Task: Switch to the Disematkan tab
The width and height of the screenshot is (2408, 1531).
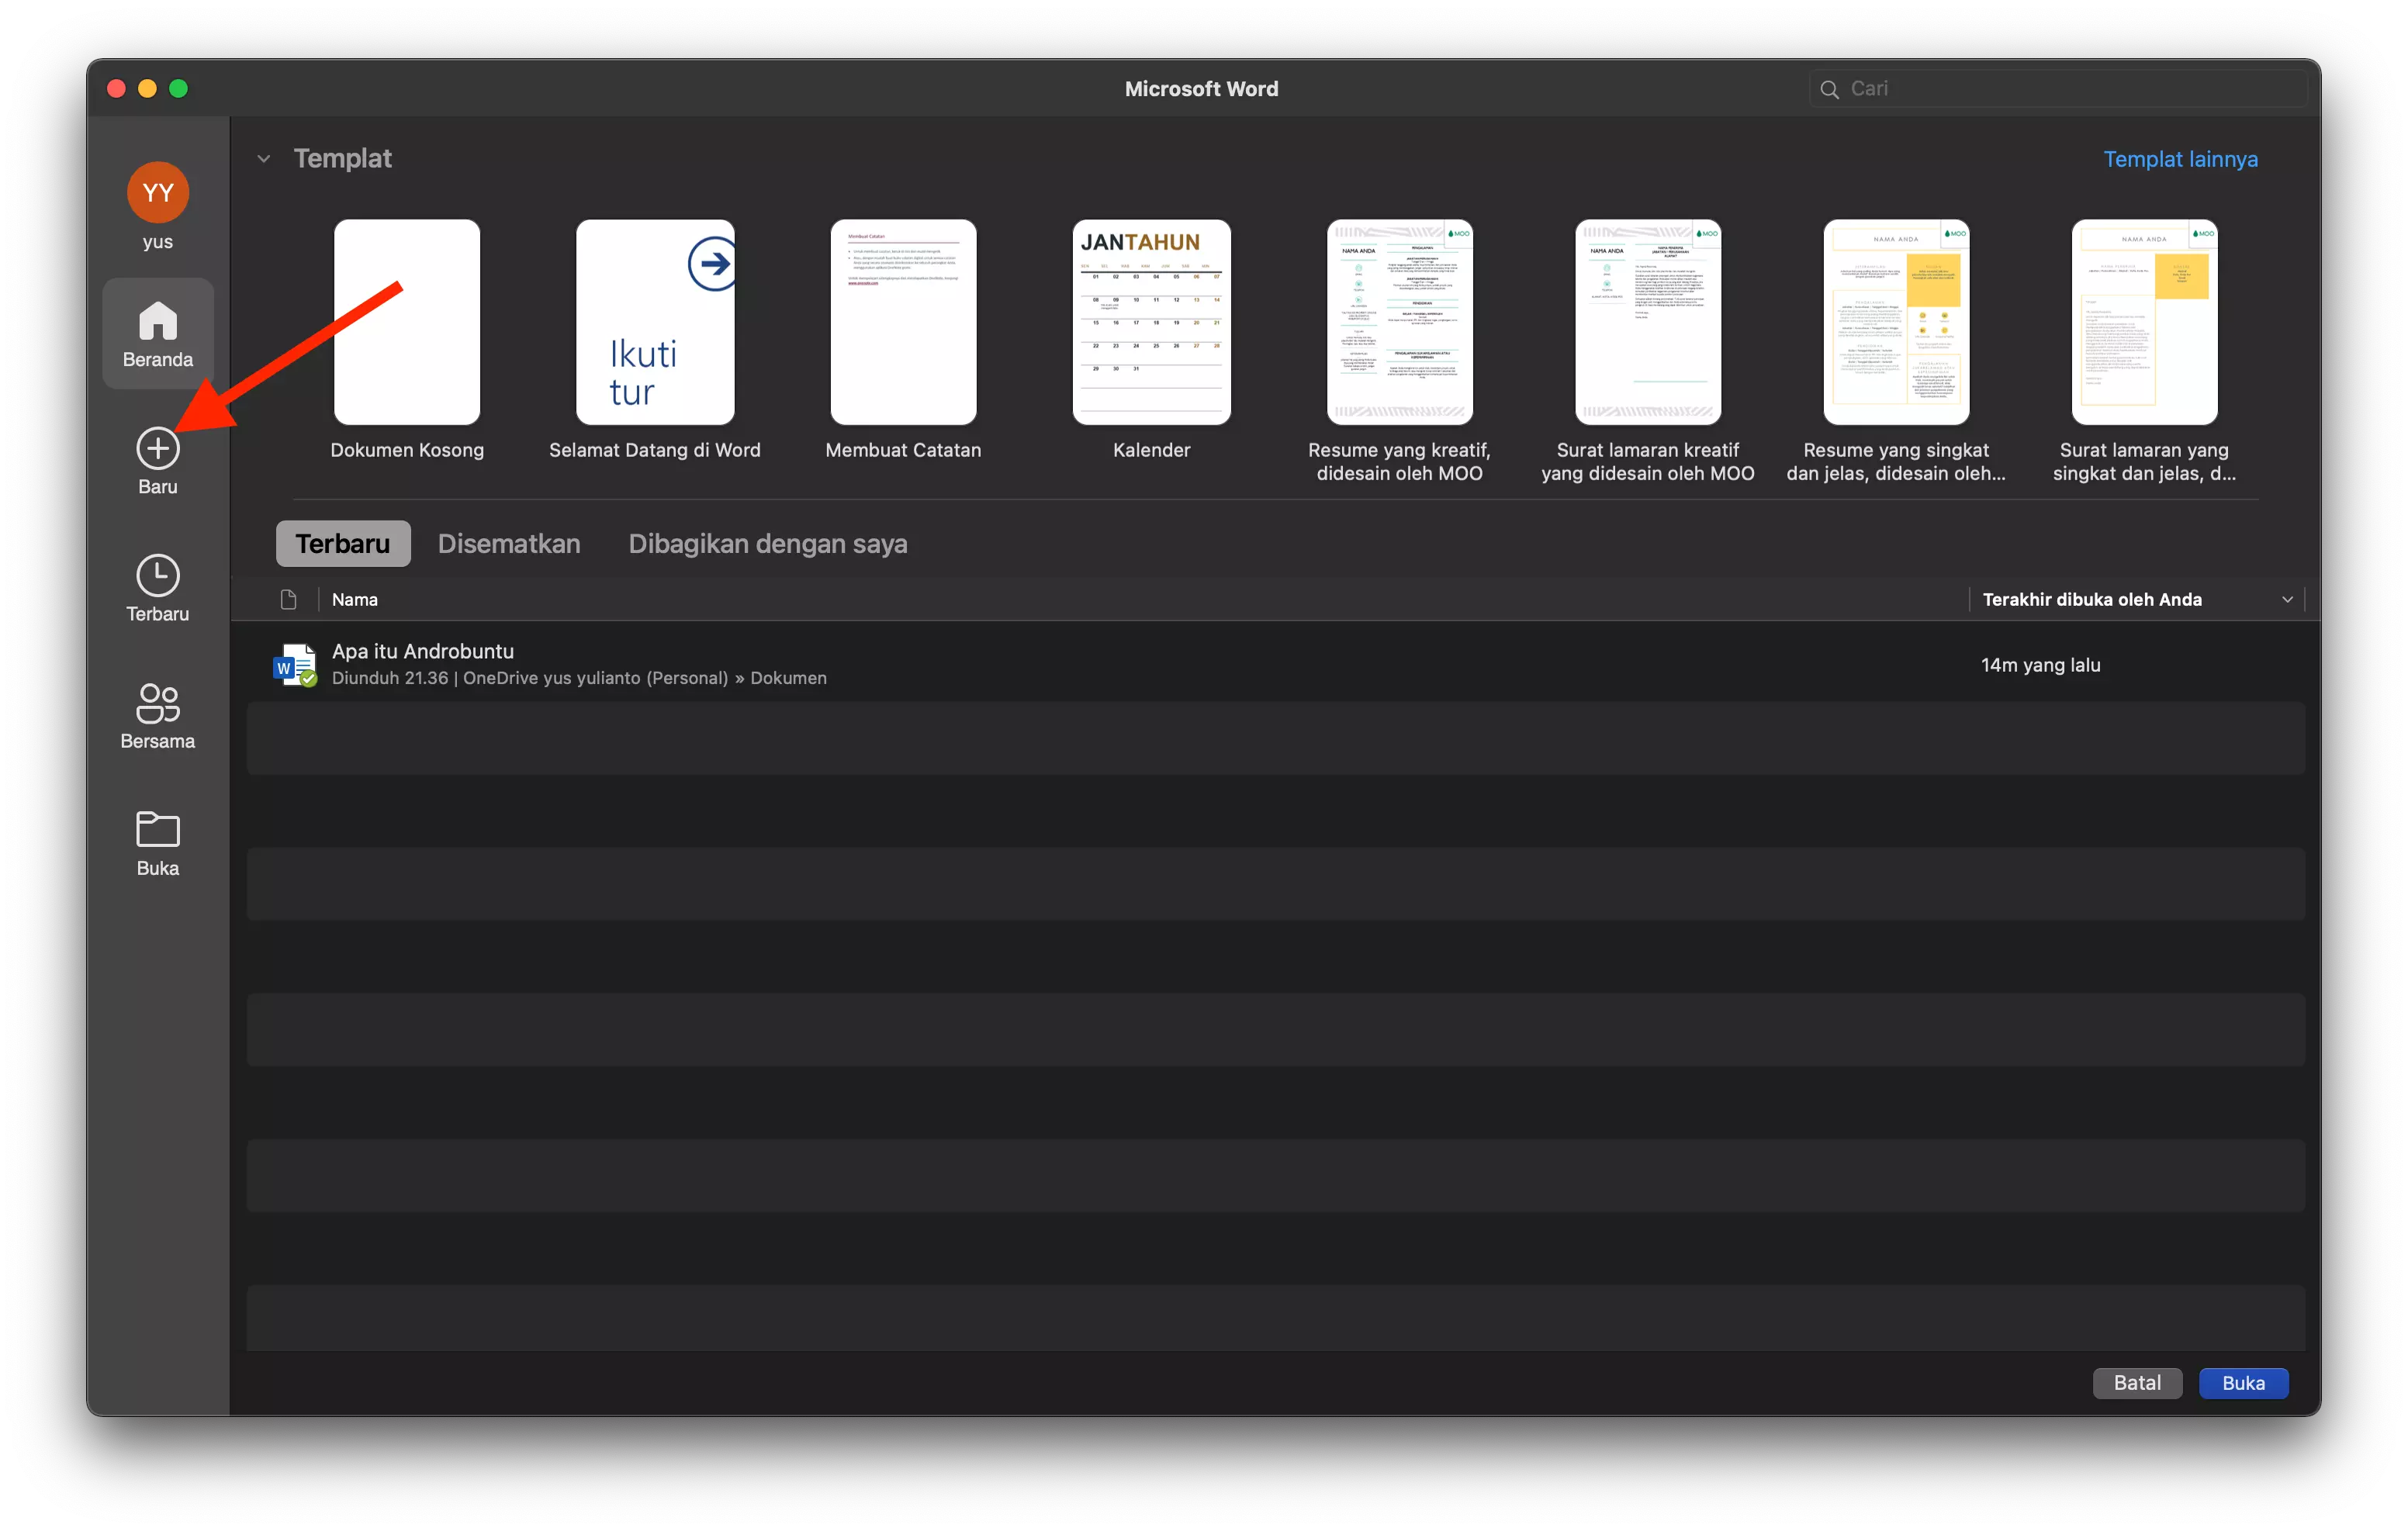Action: [x=509, y=543]
